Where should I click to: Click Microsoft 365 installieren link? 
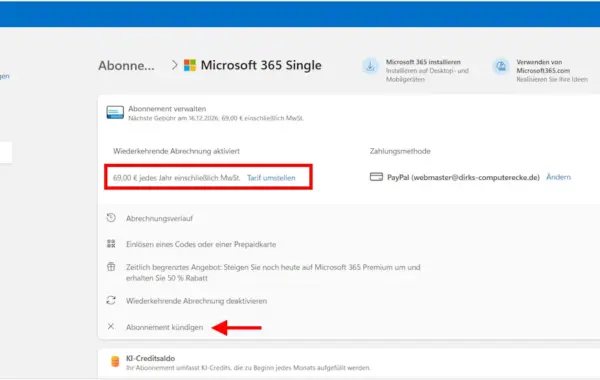coord(423,62)
